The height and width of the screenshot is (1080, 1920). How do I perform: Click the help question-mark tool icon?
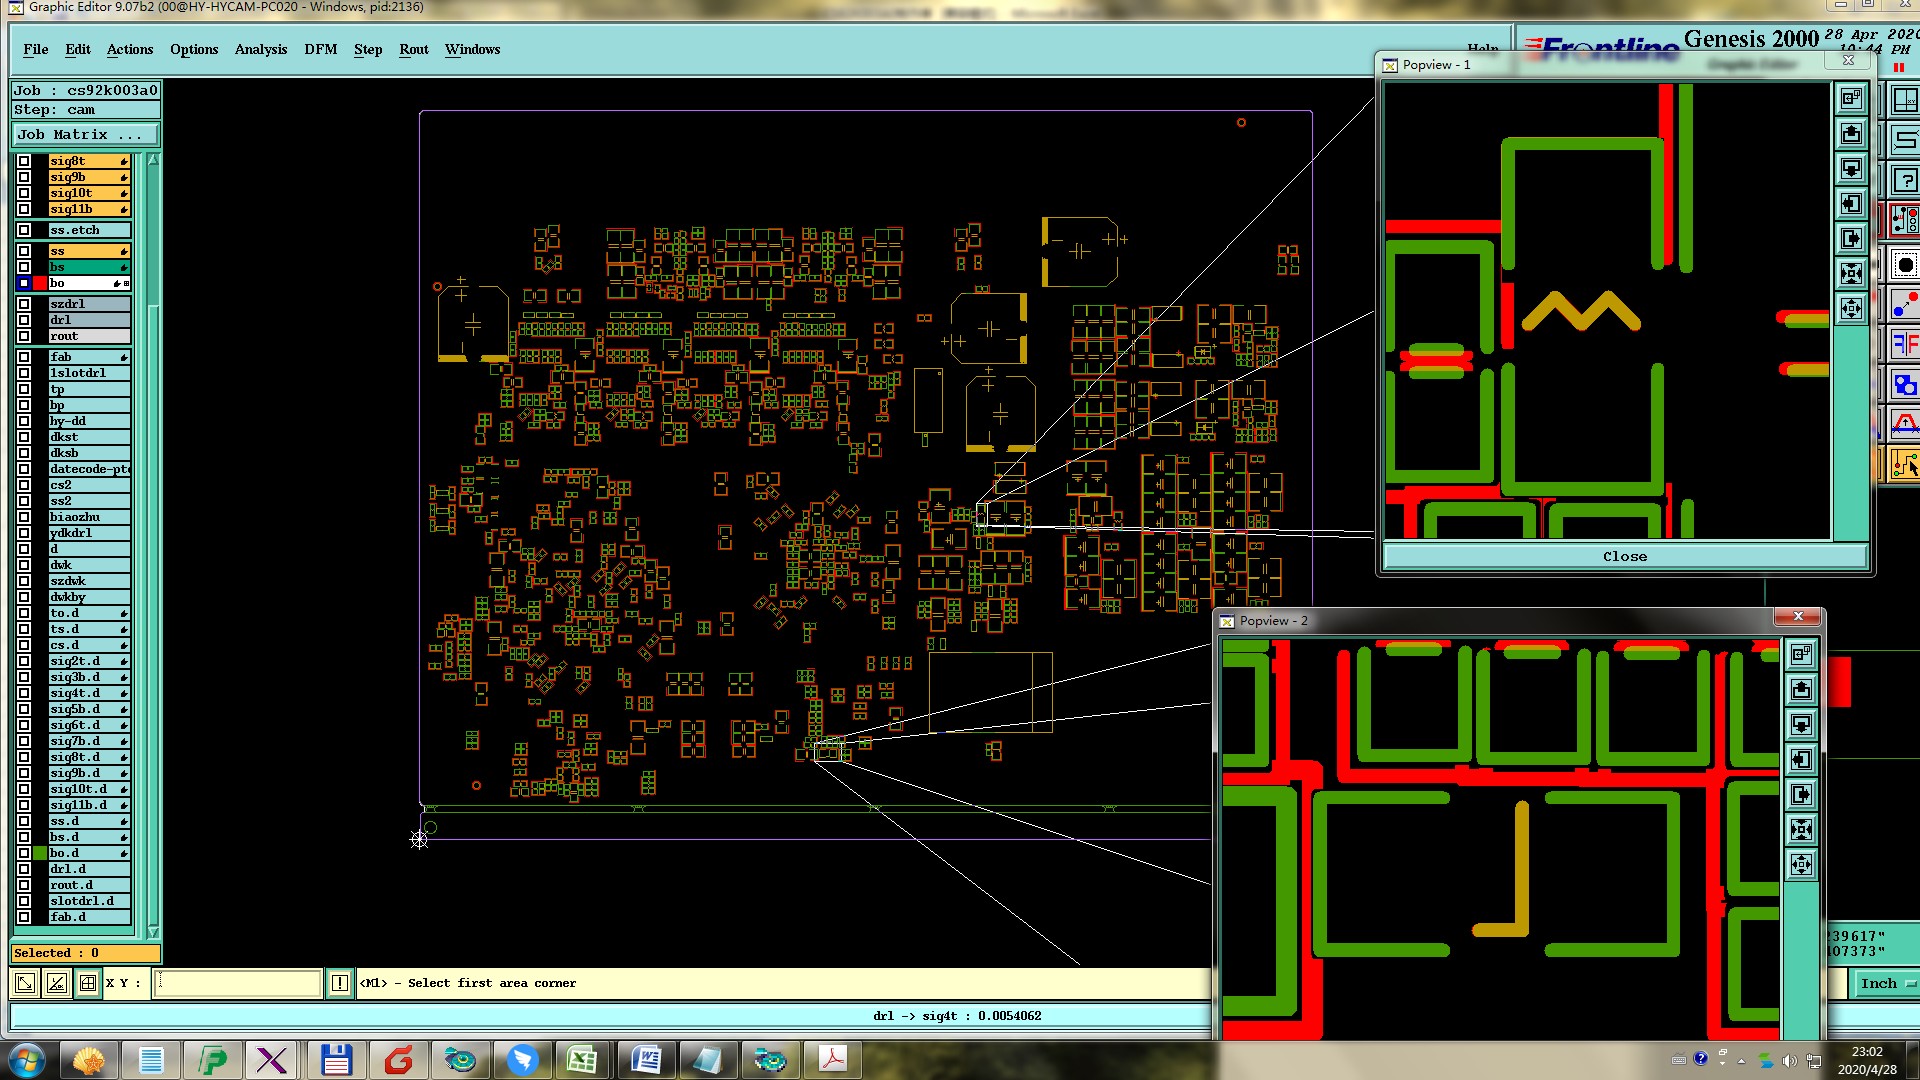click(1904, 180)
